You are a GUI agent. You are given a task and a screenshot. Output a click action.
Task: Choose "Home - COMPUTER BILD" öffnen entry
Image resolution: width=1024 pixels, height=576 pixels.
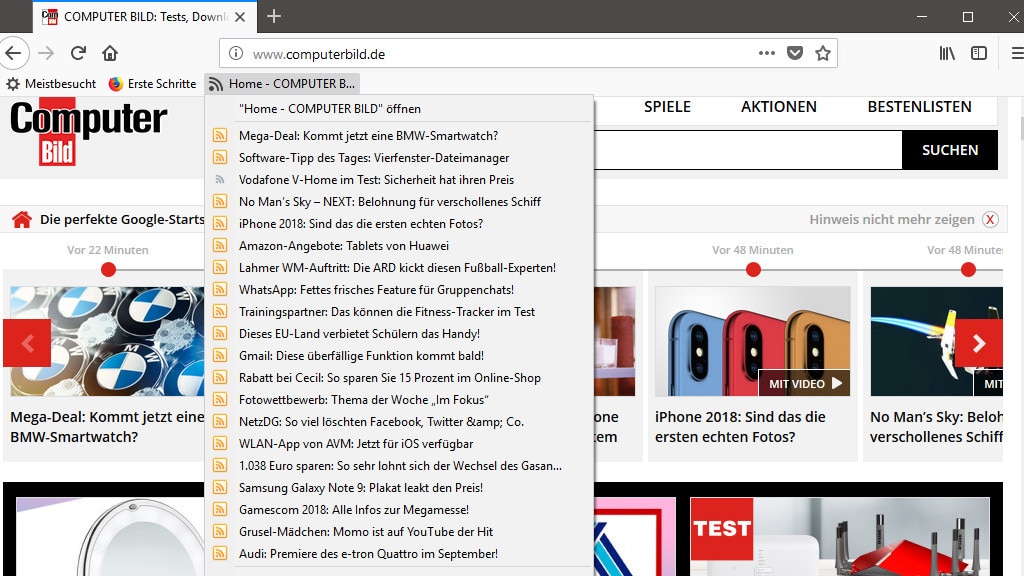point(329,109)
